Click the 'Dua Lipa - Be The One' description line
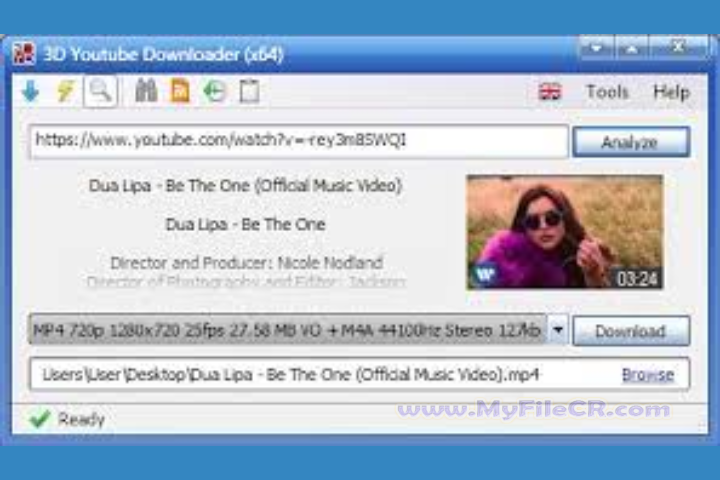 pos(245,224)
